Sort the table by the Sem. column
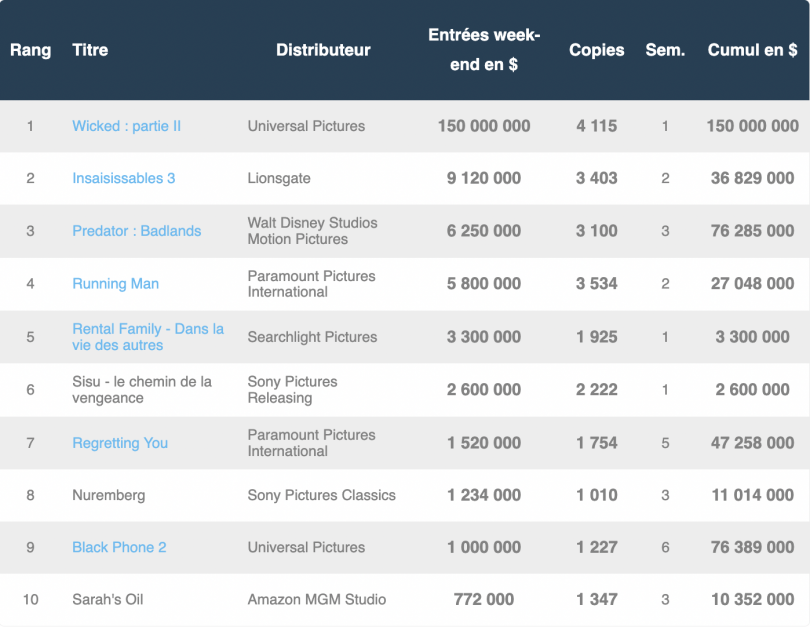 665,50
